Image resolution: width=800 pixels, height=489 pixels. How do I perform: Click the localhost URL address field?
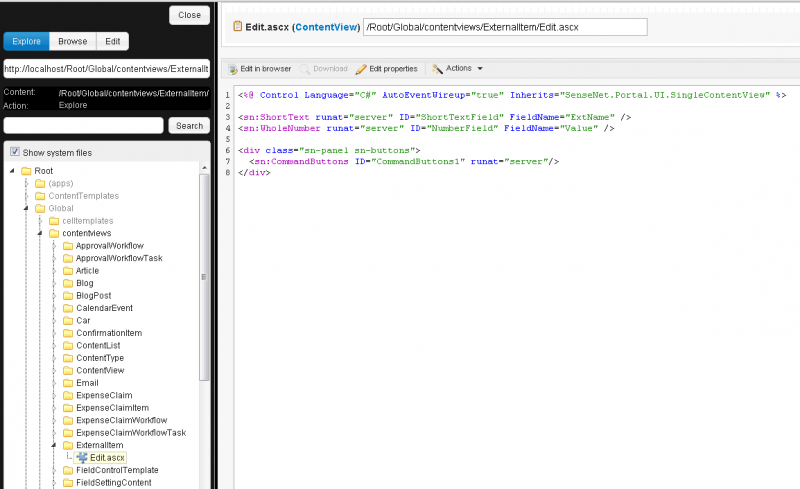click(x=107, y=68)
